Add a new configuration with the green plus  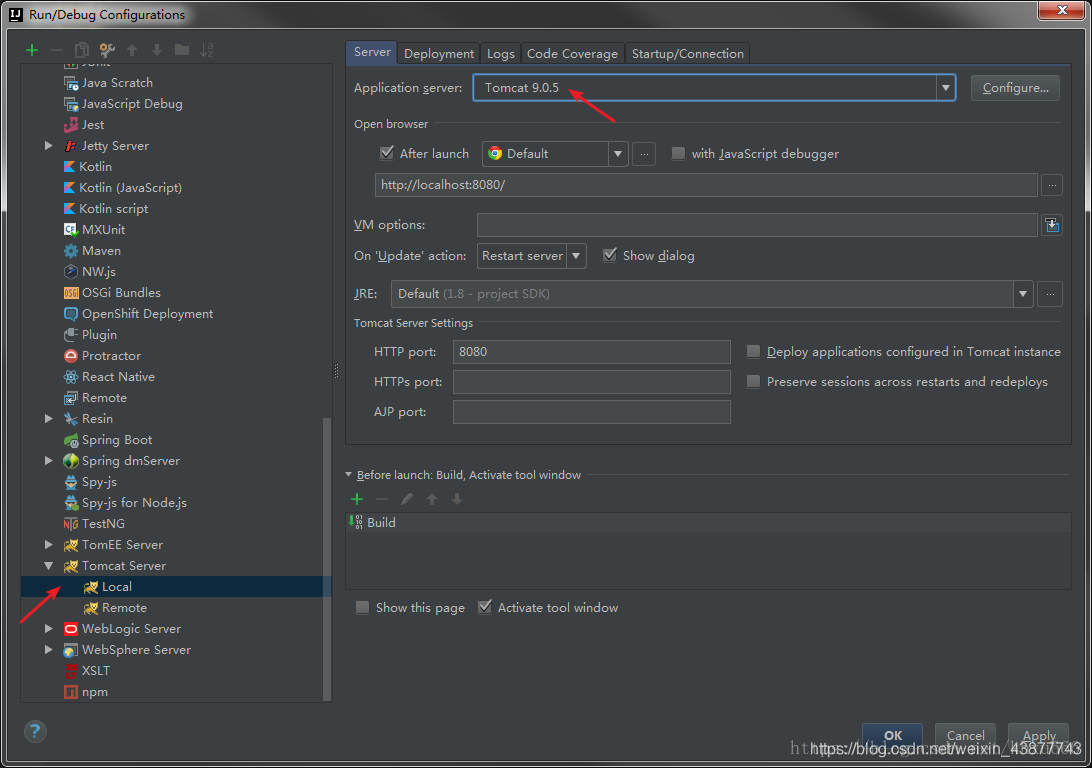point(31,50)
